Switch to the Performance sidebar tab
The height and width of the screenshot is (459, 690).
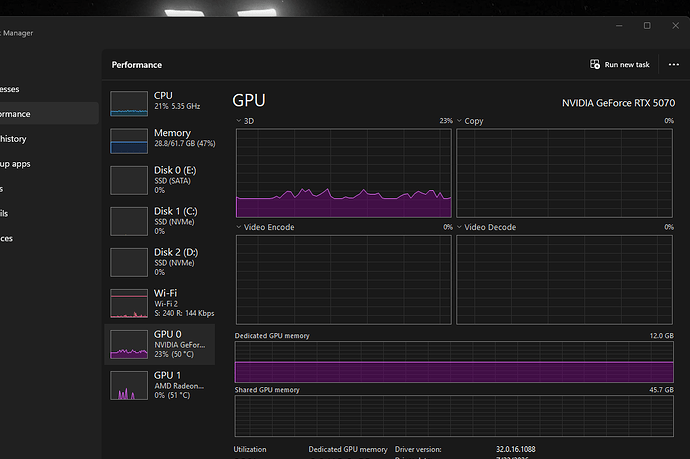pyautogui.click(x=49, y=114)
